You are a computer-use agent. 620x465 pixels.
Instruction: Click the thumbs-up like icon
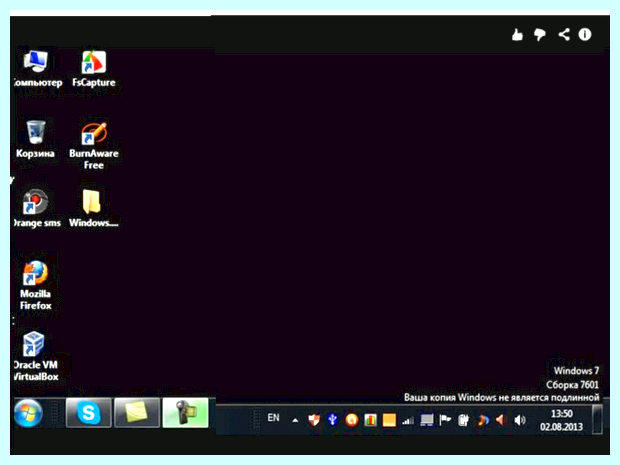[x=517, y=35]
